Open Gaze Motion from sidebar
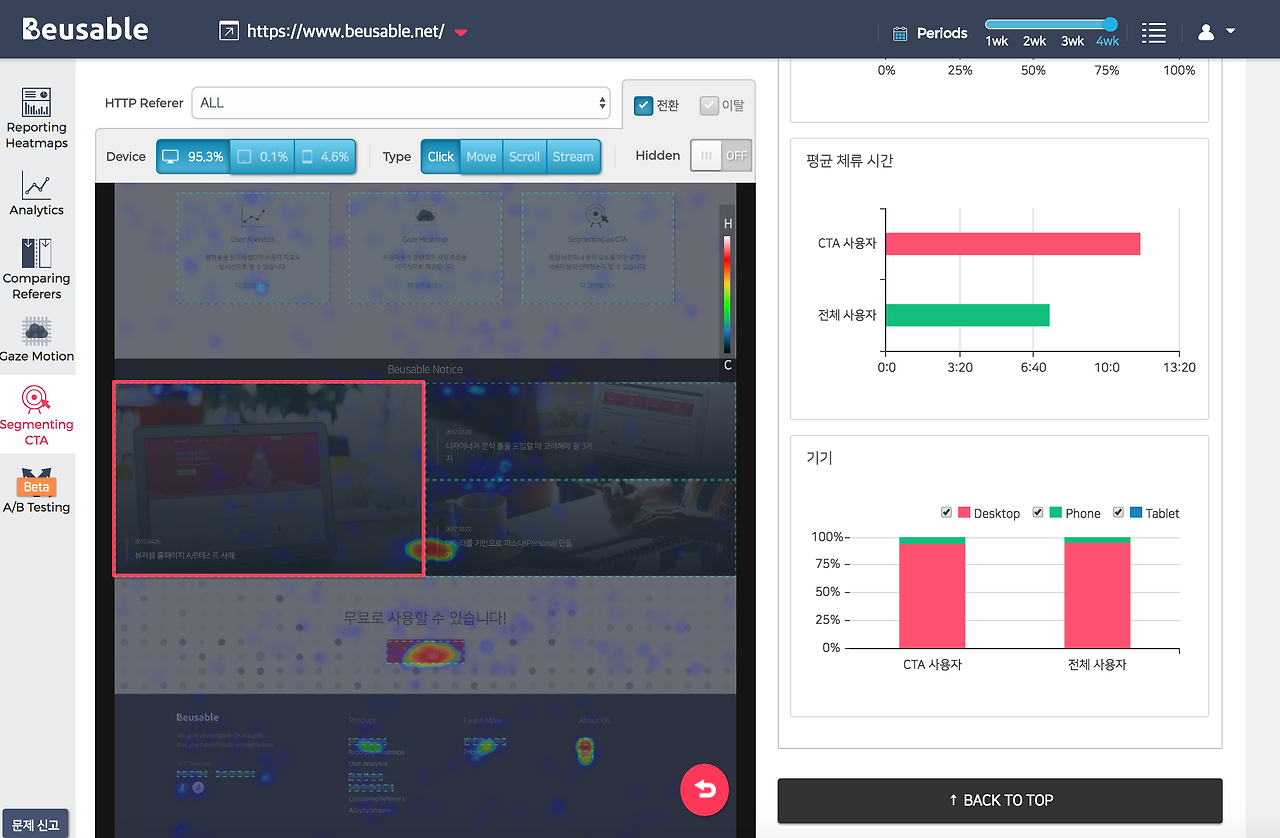This screenshot has width=1280, height=838. pyautogui.click(x=37, y=340)
